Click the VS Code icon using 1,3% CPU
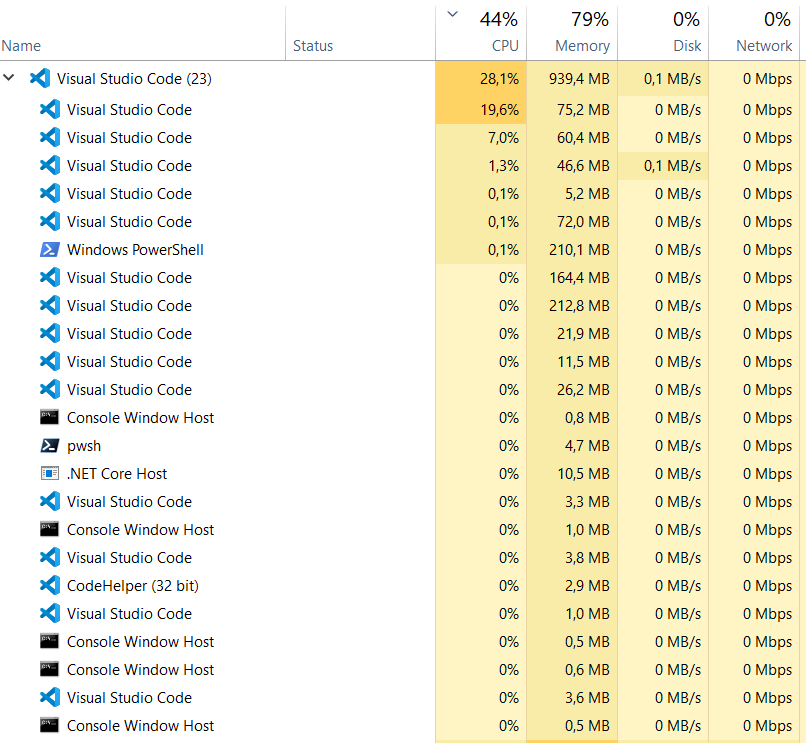The height and width of the screenshot is (743, 806). tap(50, 166)
